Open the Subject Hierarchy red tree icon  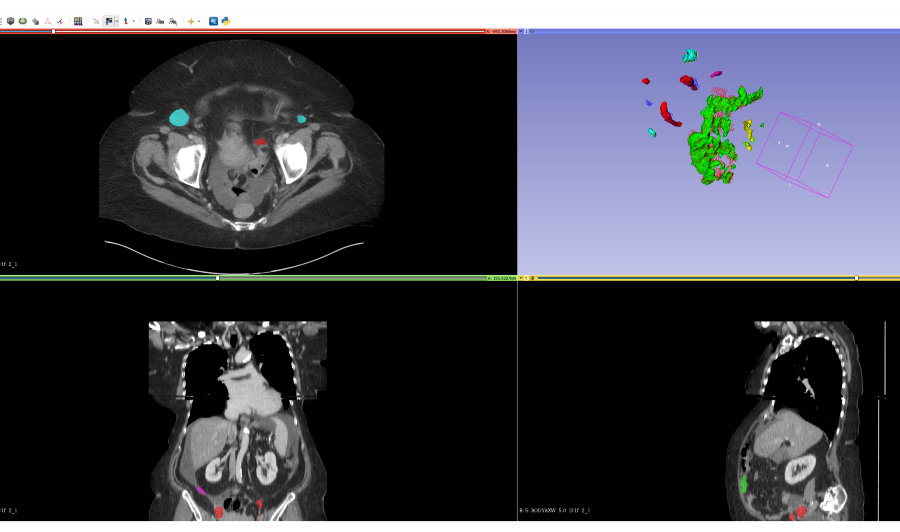point(48,21)
